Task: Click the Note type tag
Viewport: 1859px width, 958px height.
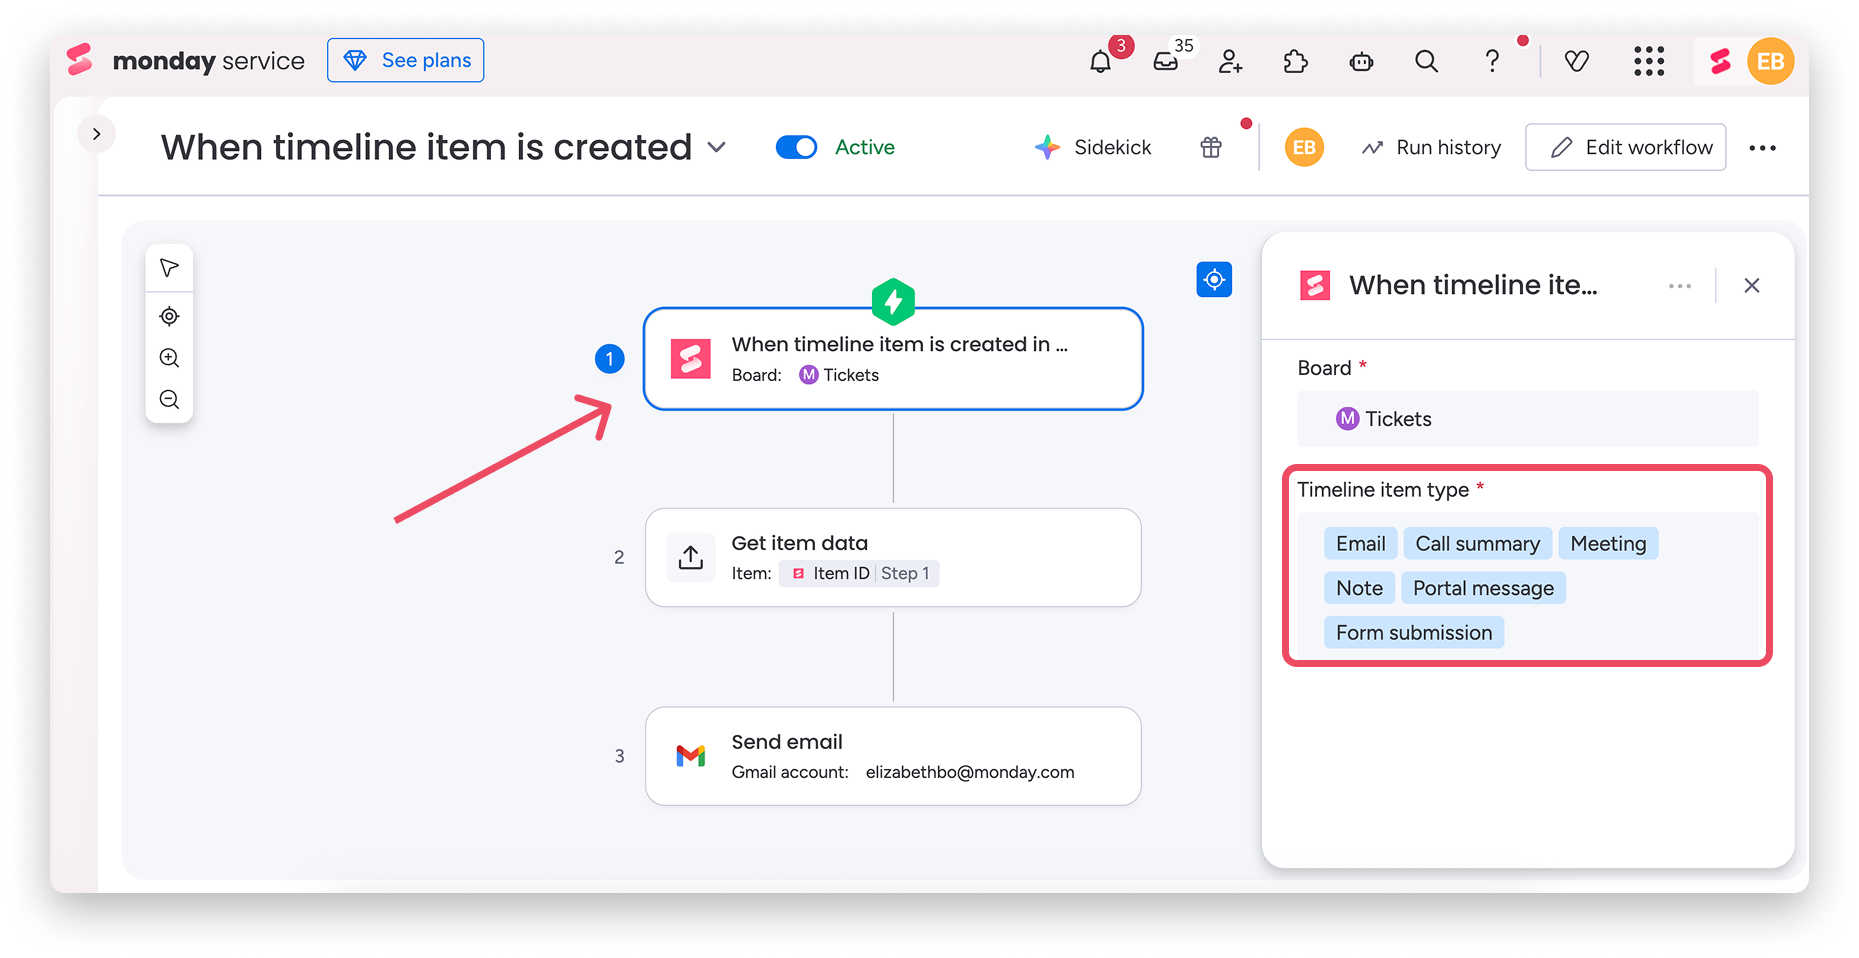Action: tap(1359, 588)
